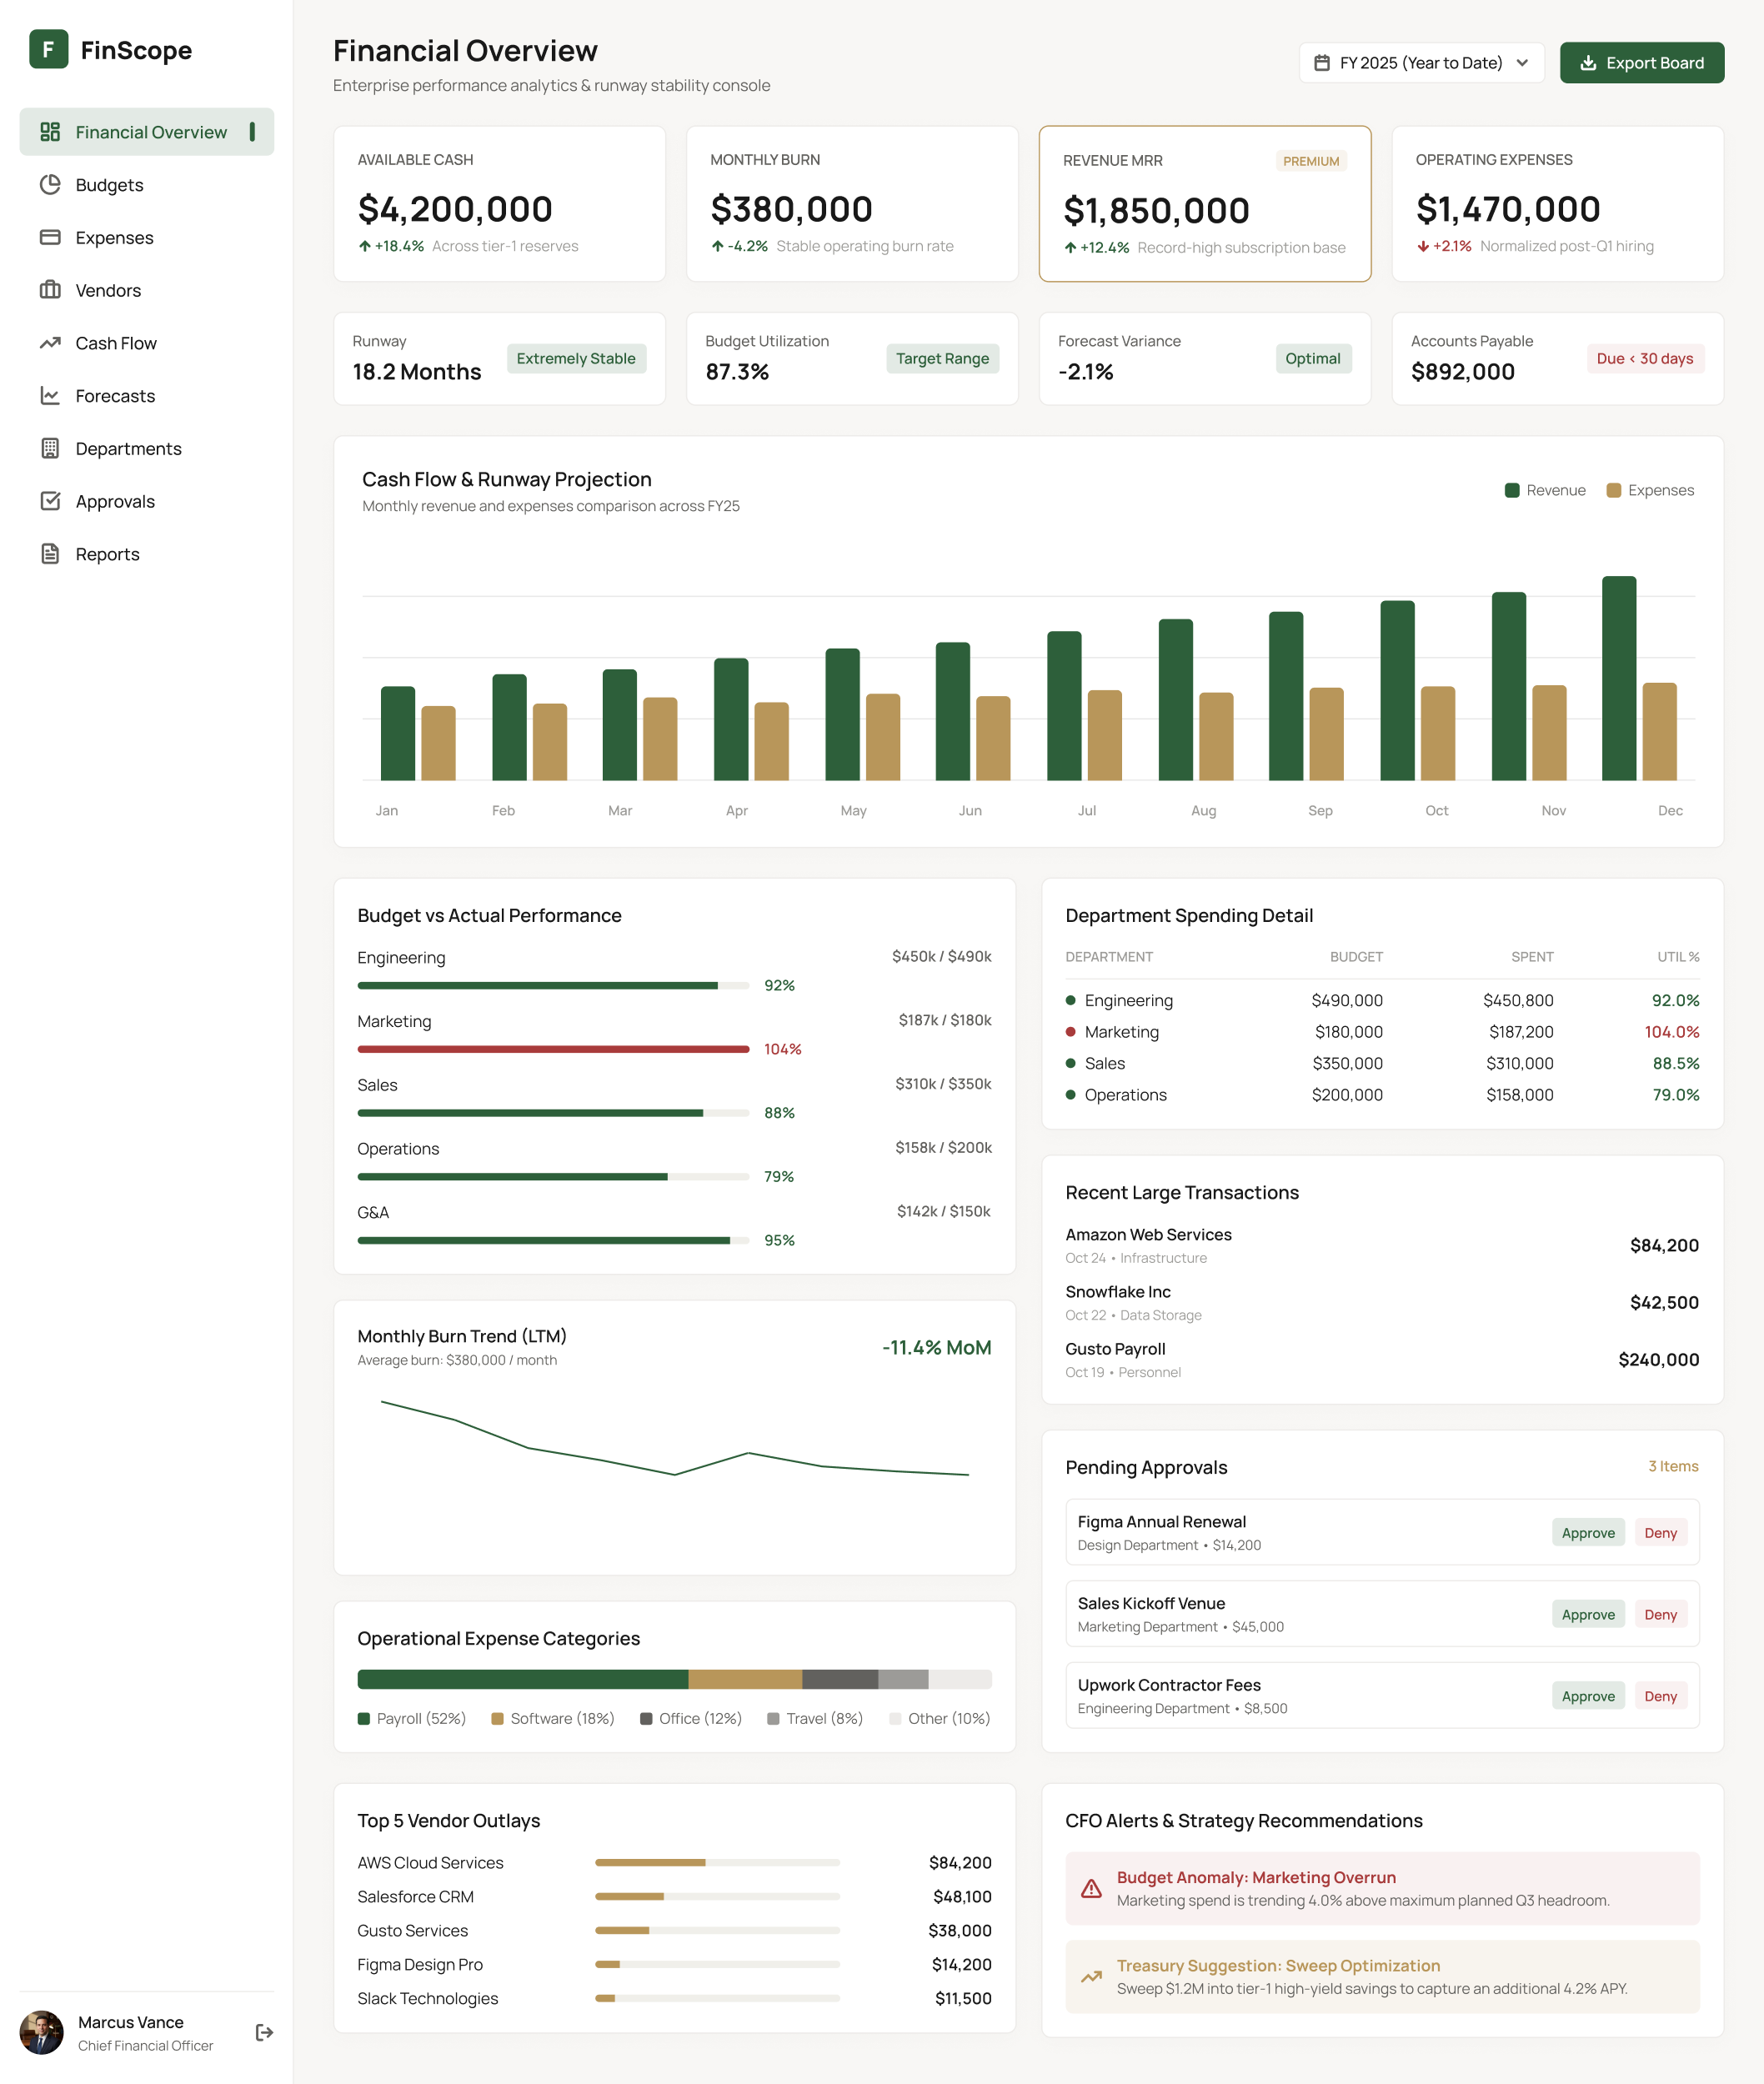Click the Payroll (52%) legend swatch
1764x2084 pixels.
coord(364,1719)
